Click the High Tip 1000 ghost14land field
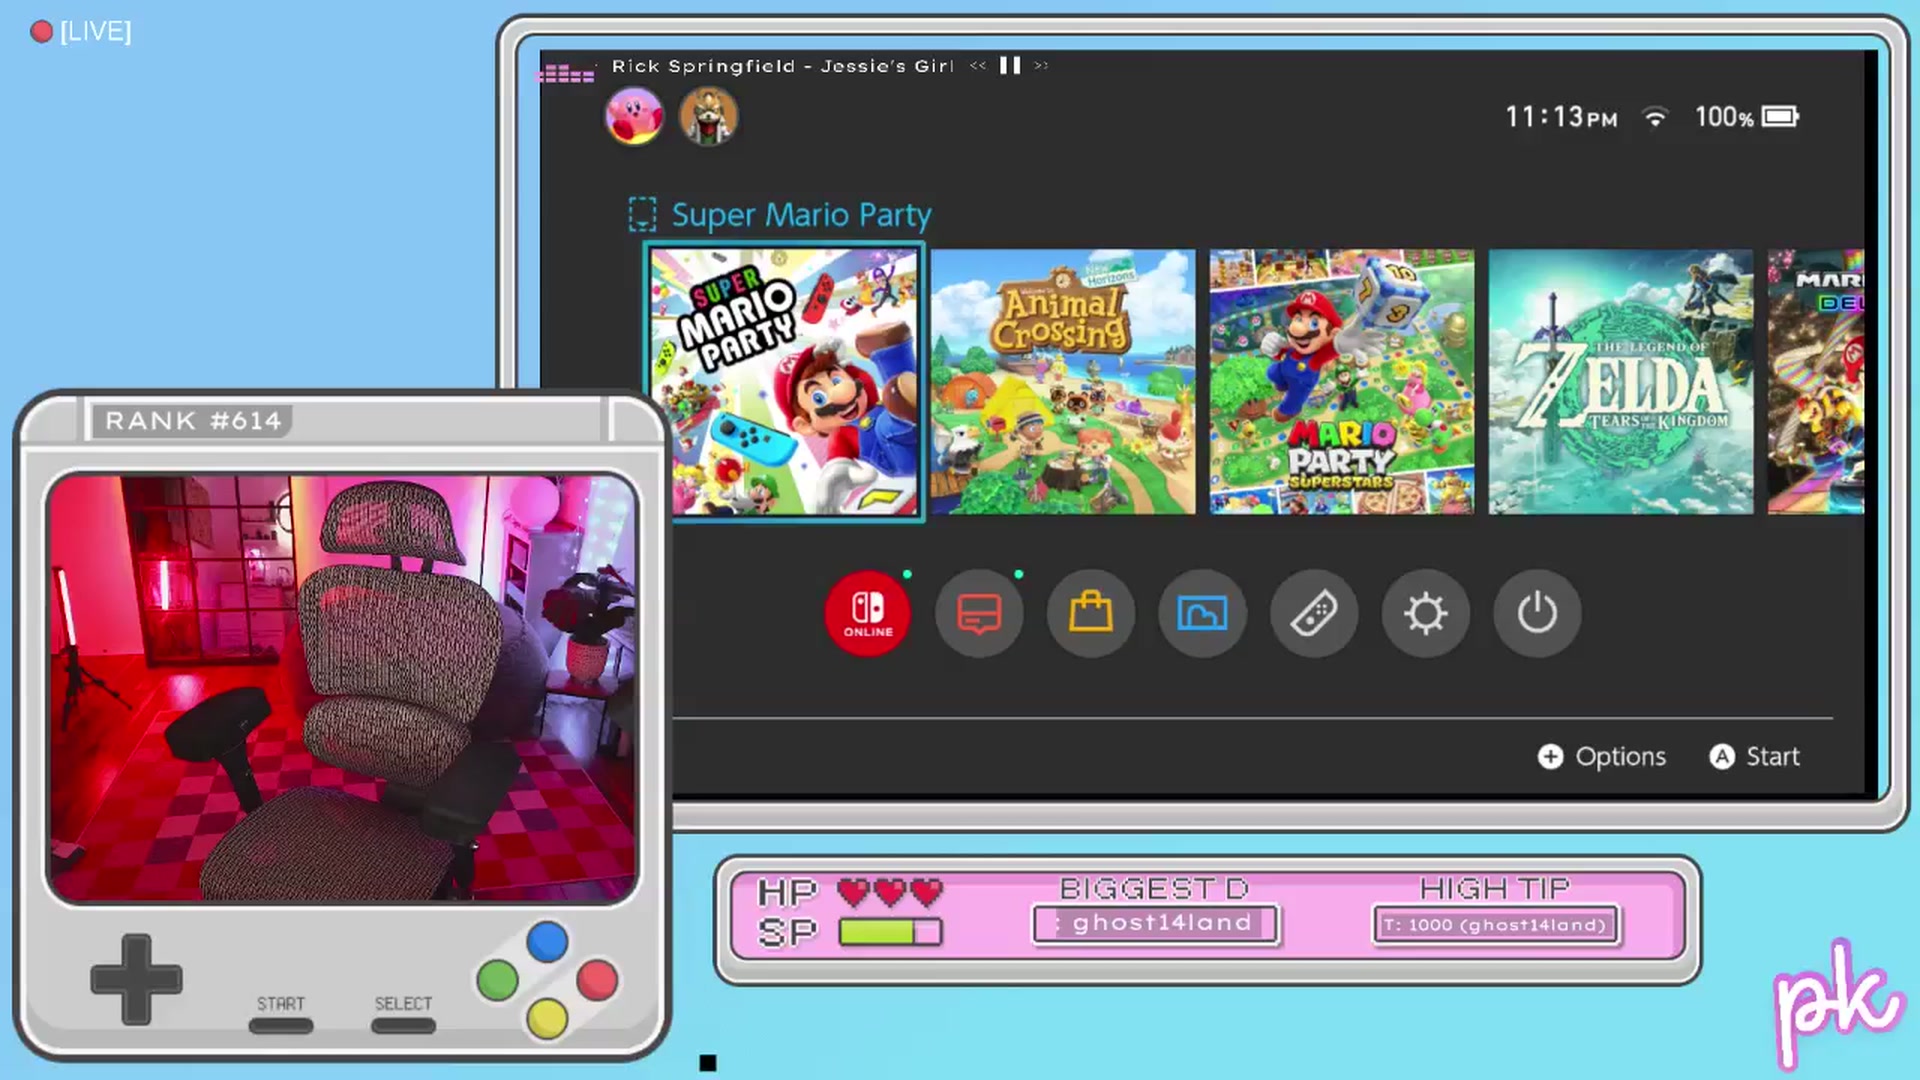The width and height of the screenshot is (1920, 1080). [1495, 925]
